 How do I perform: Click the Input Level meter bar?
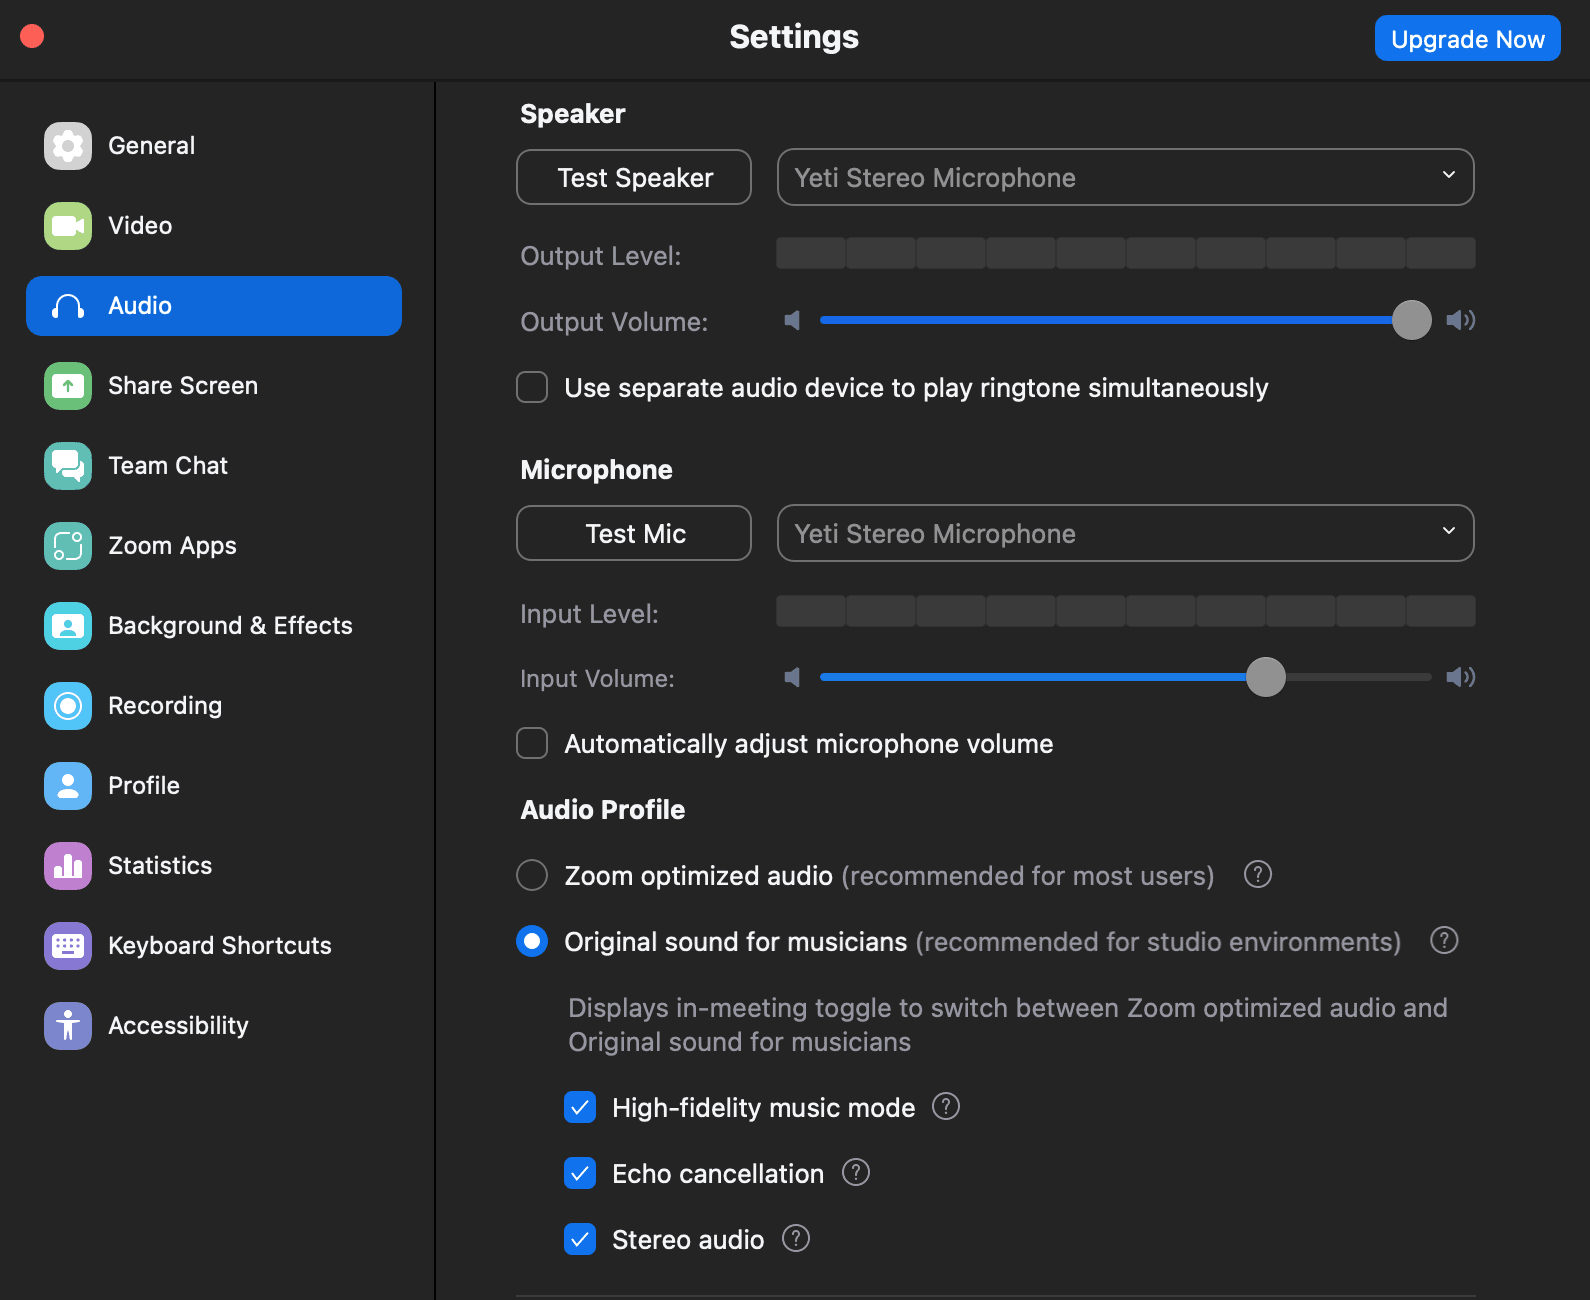(x=1125, y=611)
